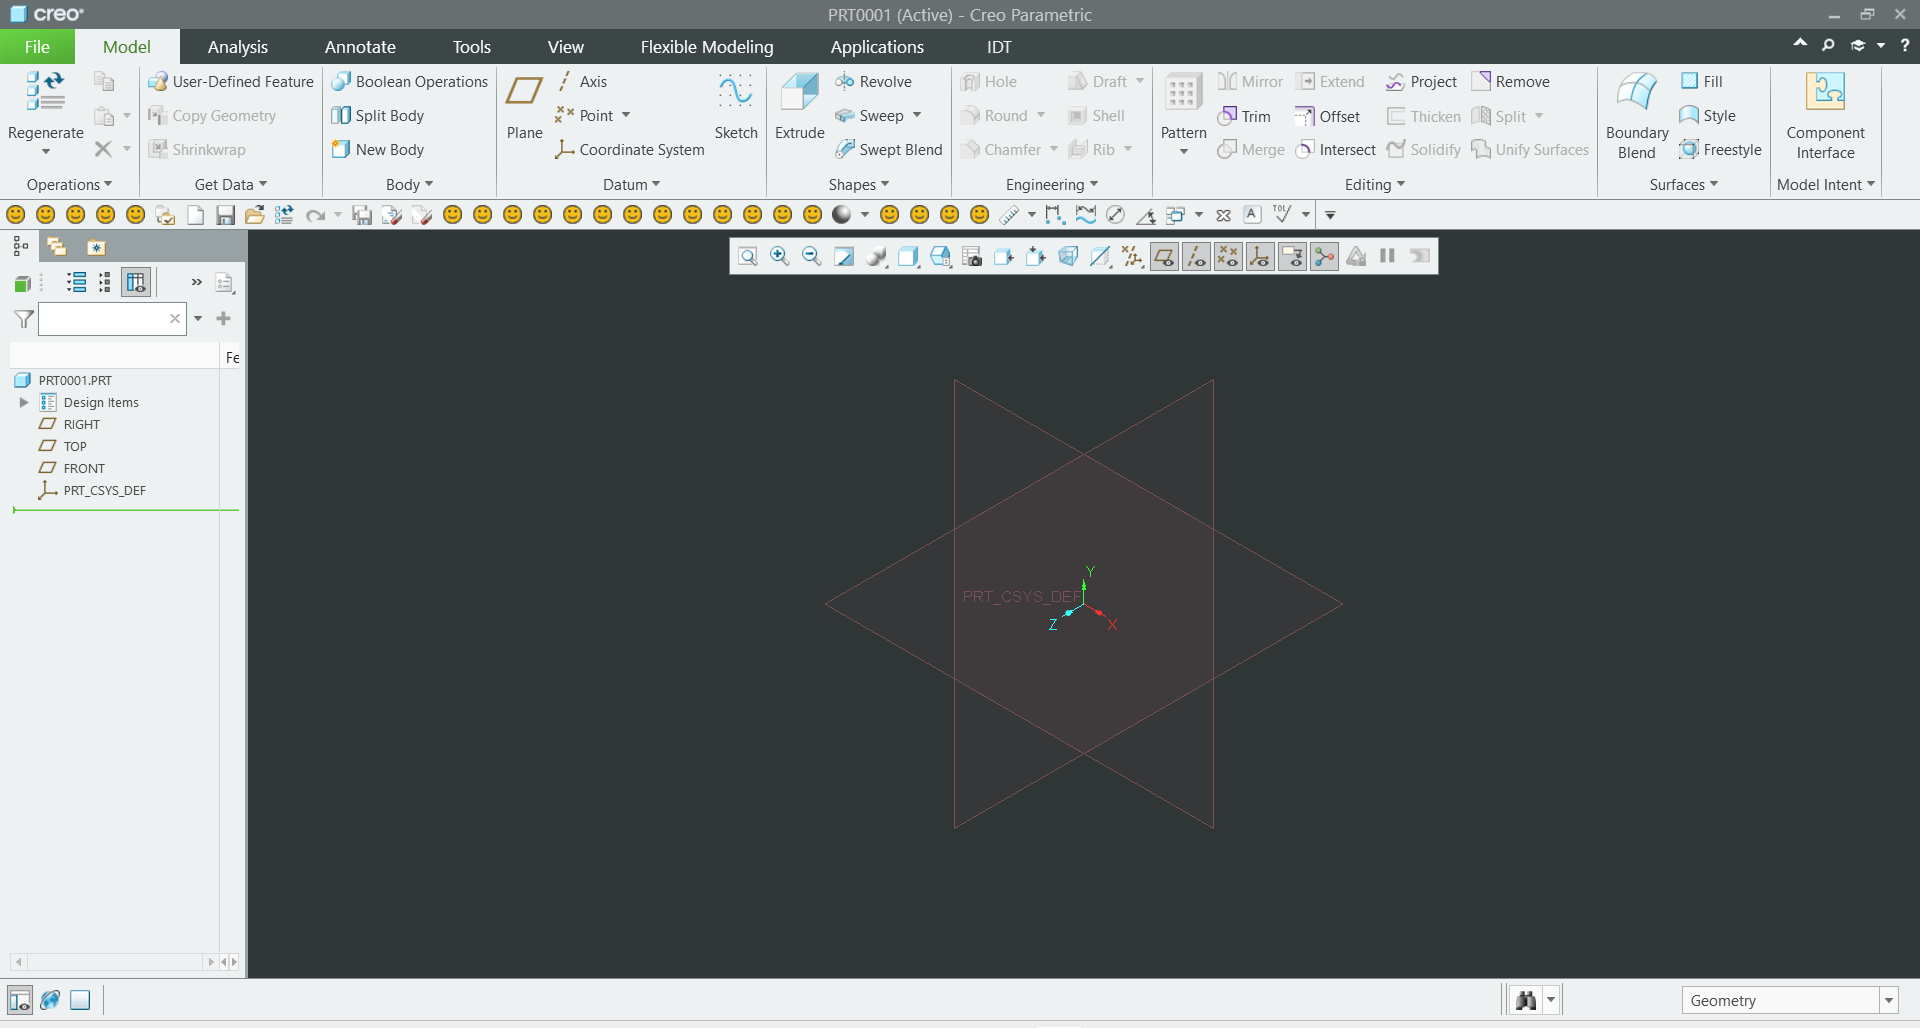Click the Revolve button
This screenshot has height=1028, width=1920.
[874, 82]
